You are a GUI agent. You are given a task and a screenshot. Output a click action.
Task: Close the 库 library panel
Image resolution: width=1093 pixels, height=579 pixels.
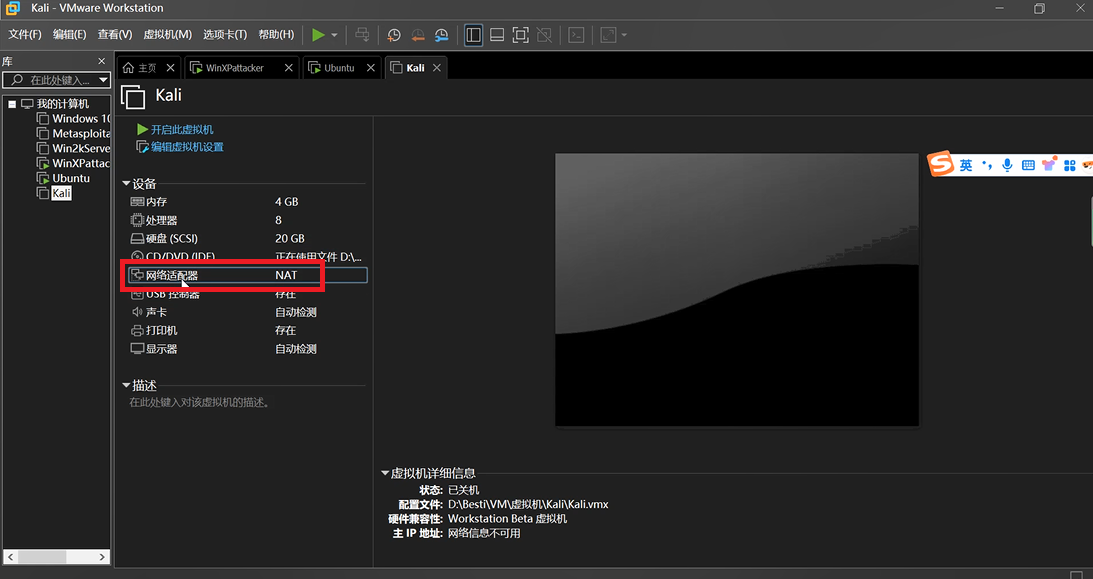coord(101,61)
